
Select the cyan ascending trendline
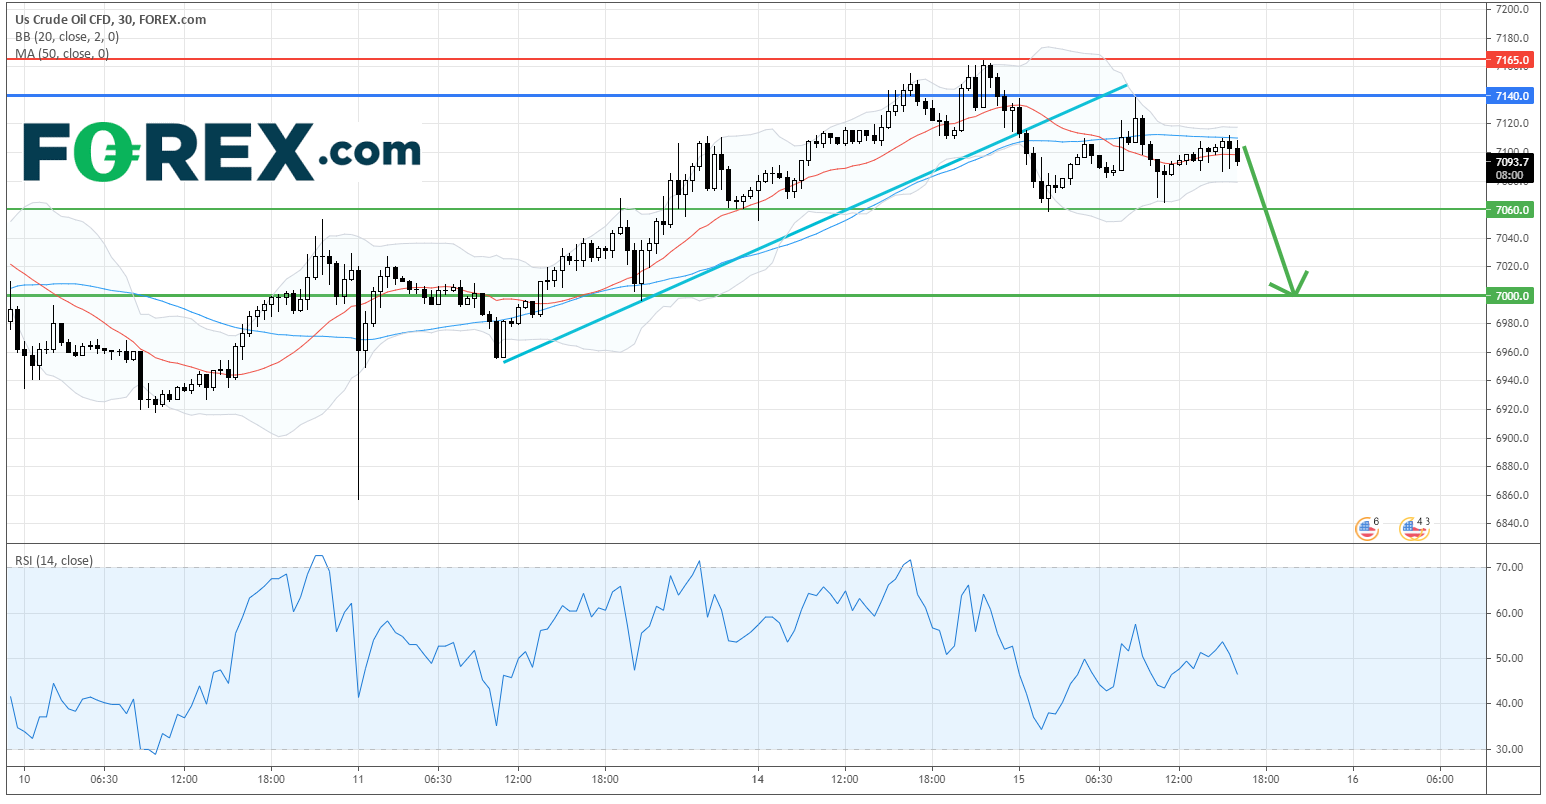point(800,233)
